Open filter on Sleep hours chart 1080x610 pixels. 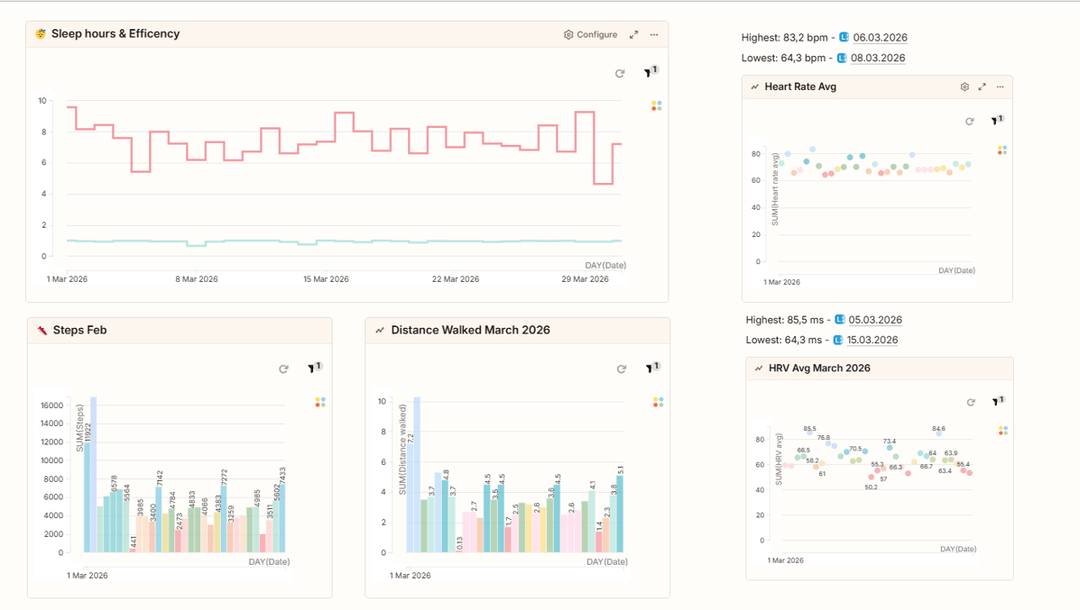pyautogui.click(x=649, y=73)
